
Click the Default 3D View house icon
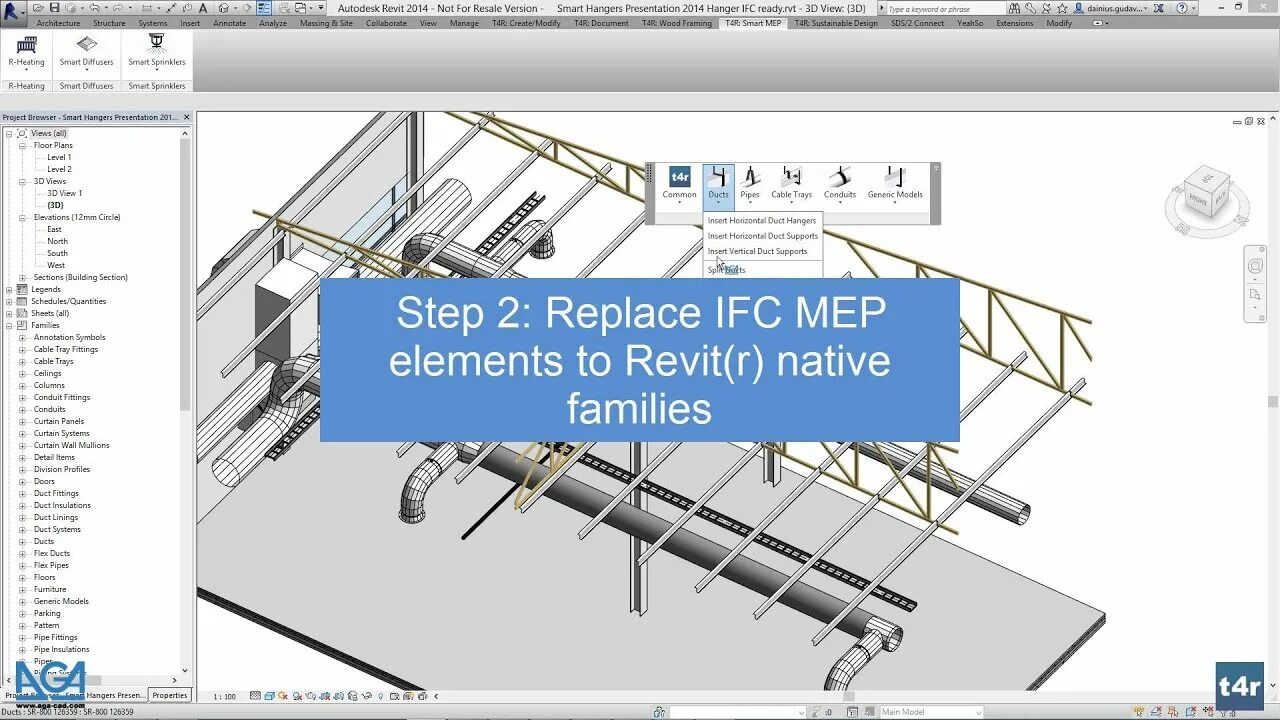coord(224,8)
